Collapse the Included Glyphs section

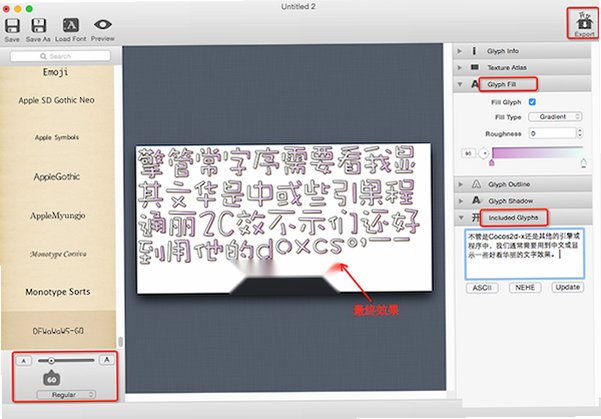point(461,218)
